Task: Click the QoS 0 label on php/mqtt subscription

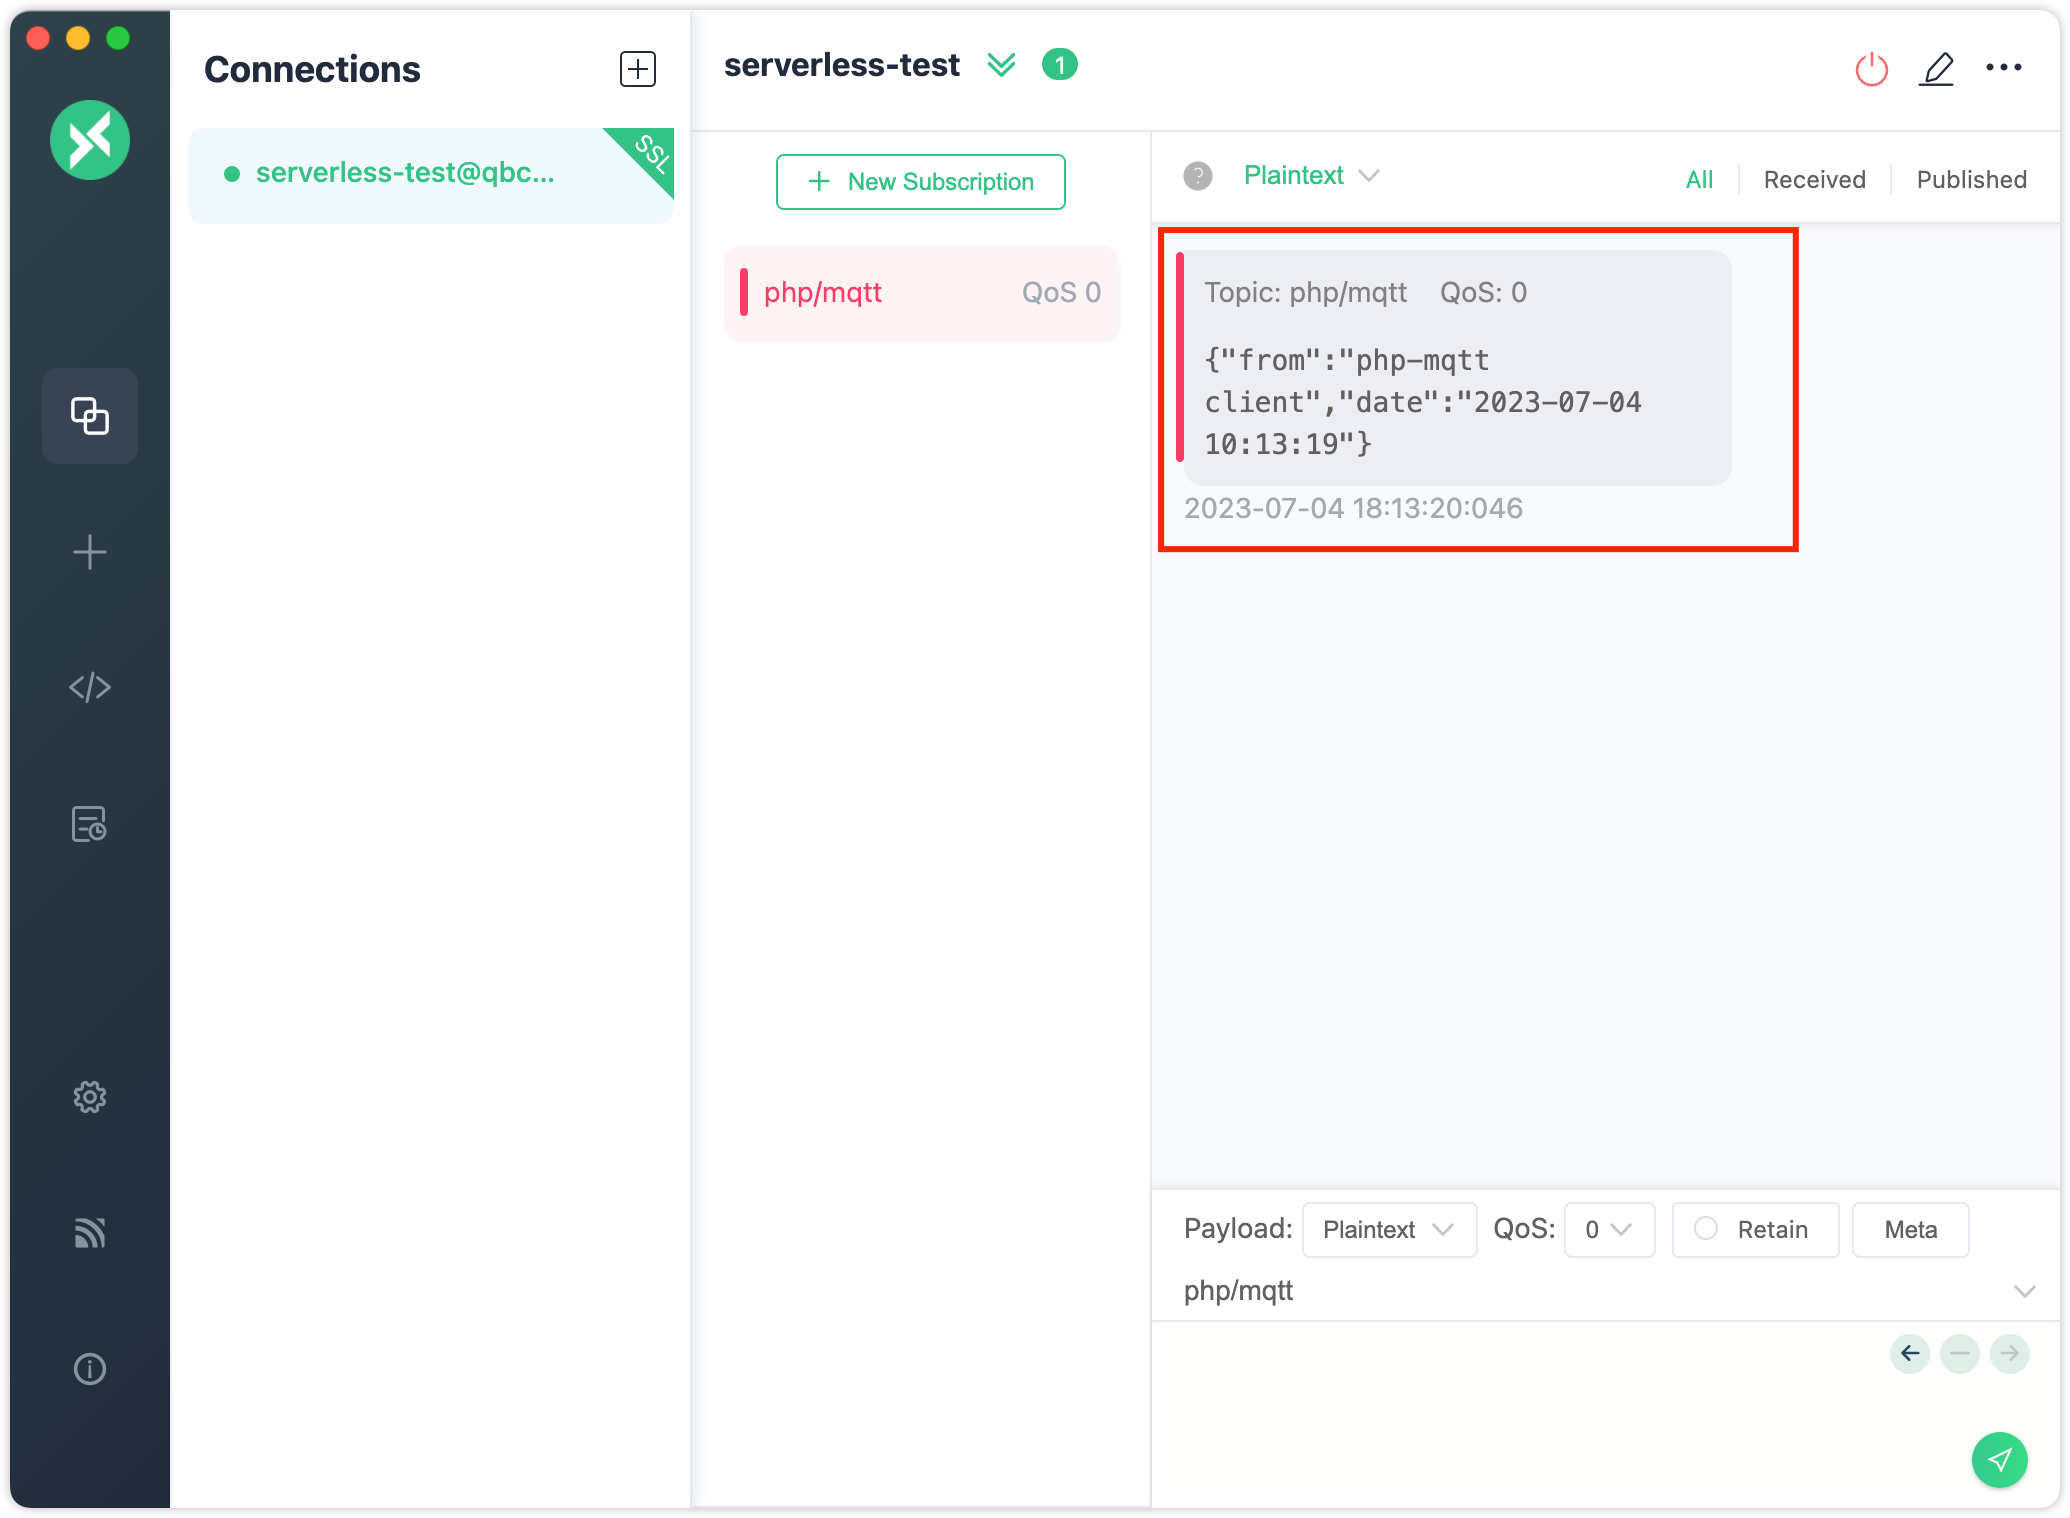Action: click(1061, 293)
